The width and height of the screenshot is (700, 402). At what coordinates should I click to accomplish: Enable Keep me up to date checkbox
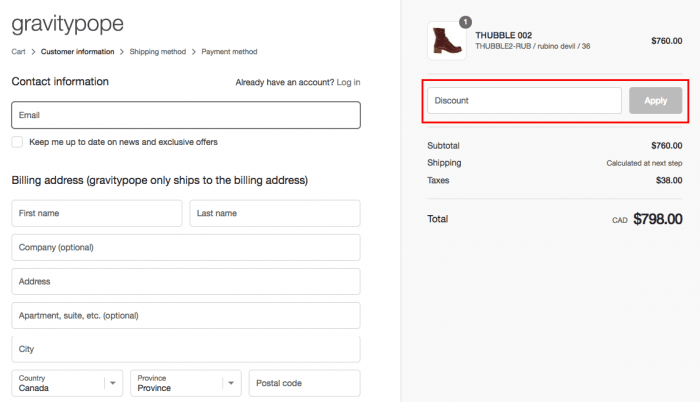click(x=17, y=142)
